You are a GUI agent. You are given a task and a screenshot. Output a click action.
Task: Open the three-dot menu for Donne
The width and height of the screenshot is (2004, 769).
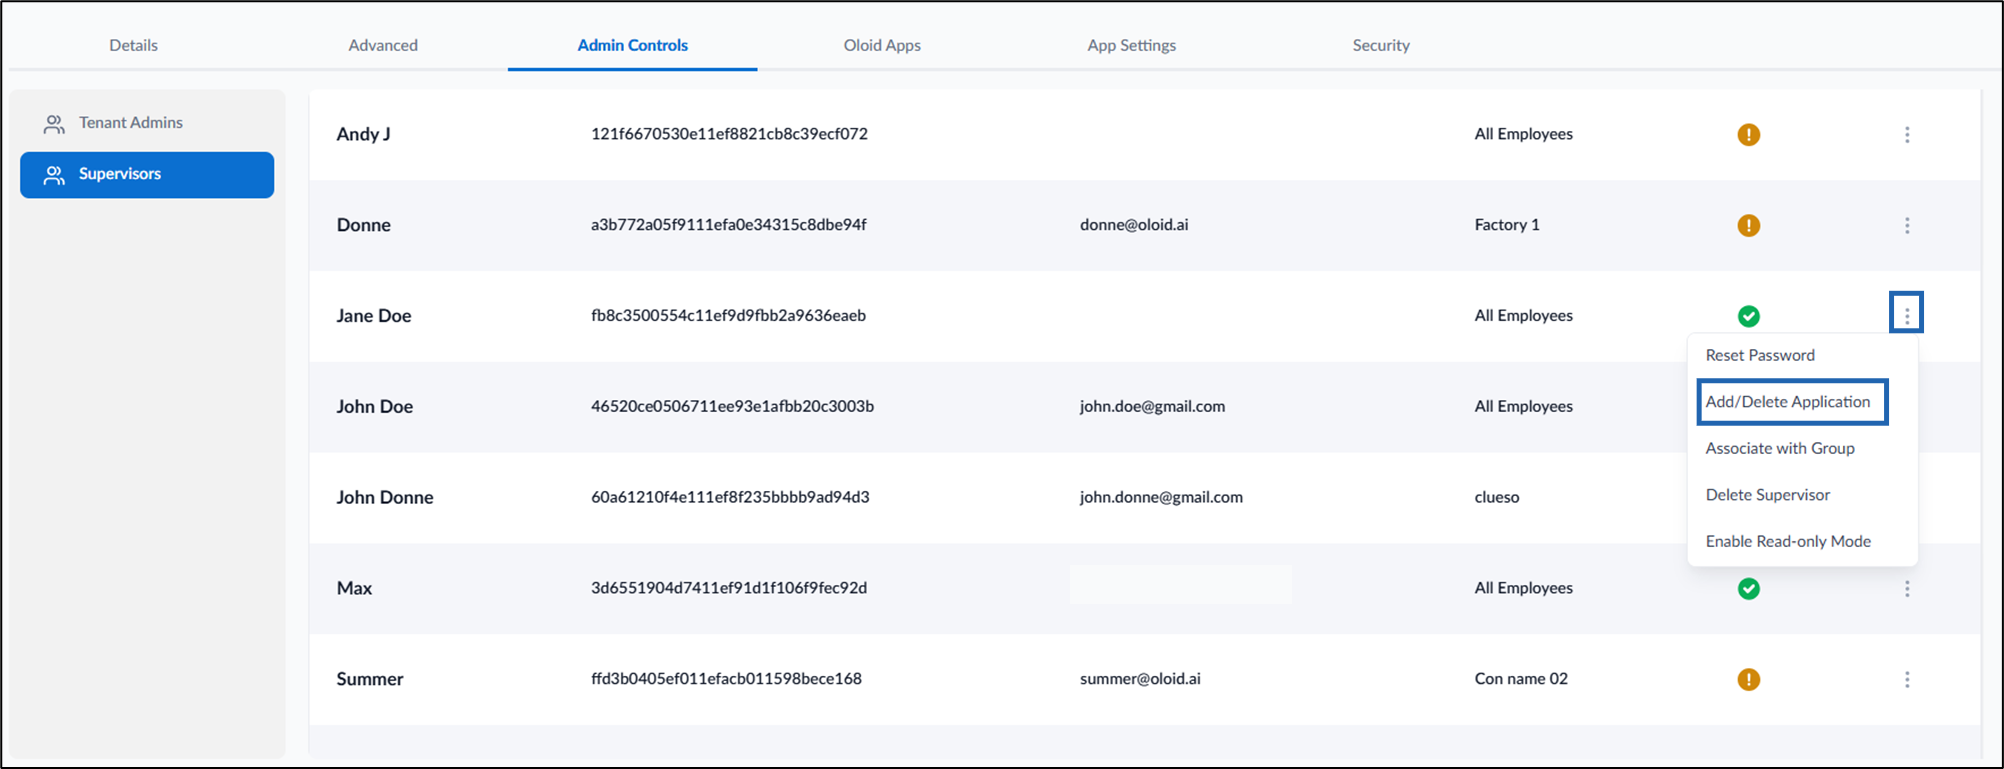click(1907, 225)
